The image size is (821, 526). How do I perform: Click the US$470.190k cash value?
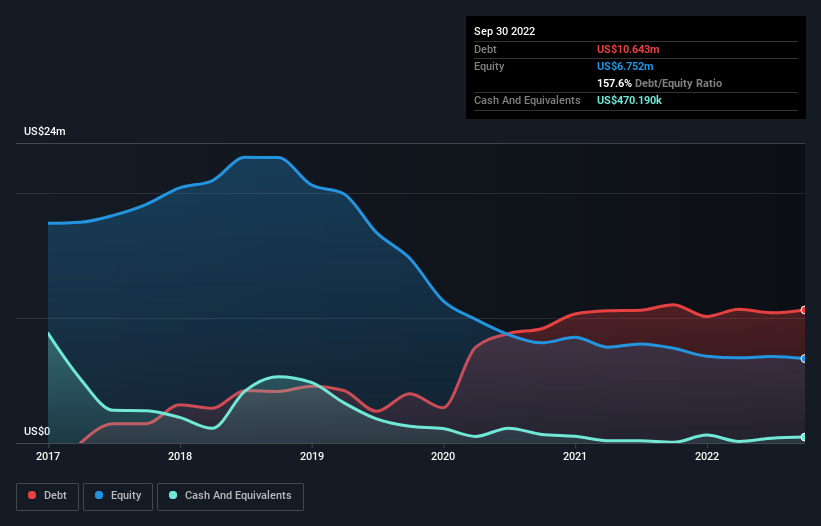[629, 100]
